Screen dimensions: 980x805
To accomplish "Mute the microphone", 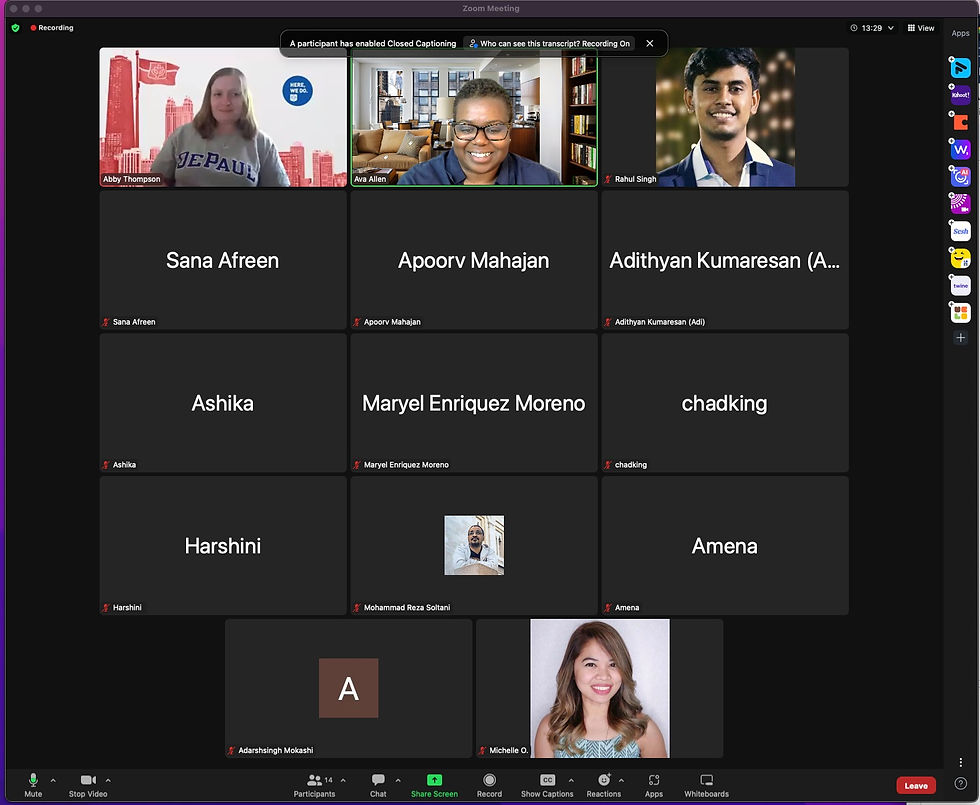I will (33, 784).
